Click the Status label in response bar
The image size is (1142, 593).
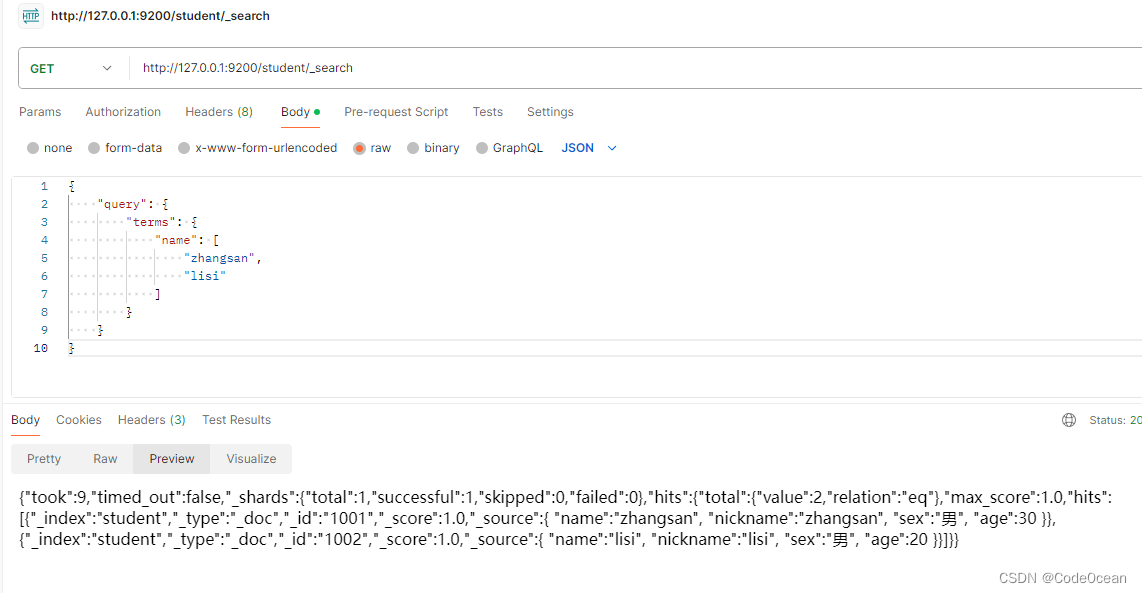click(x=1107, y=420)
